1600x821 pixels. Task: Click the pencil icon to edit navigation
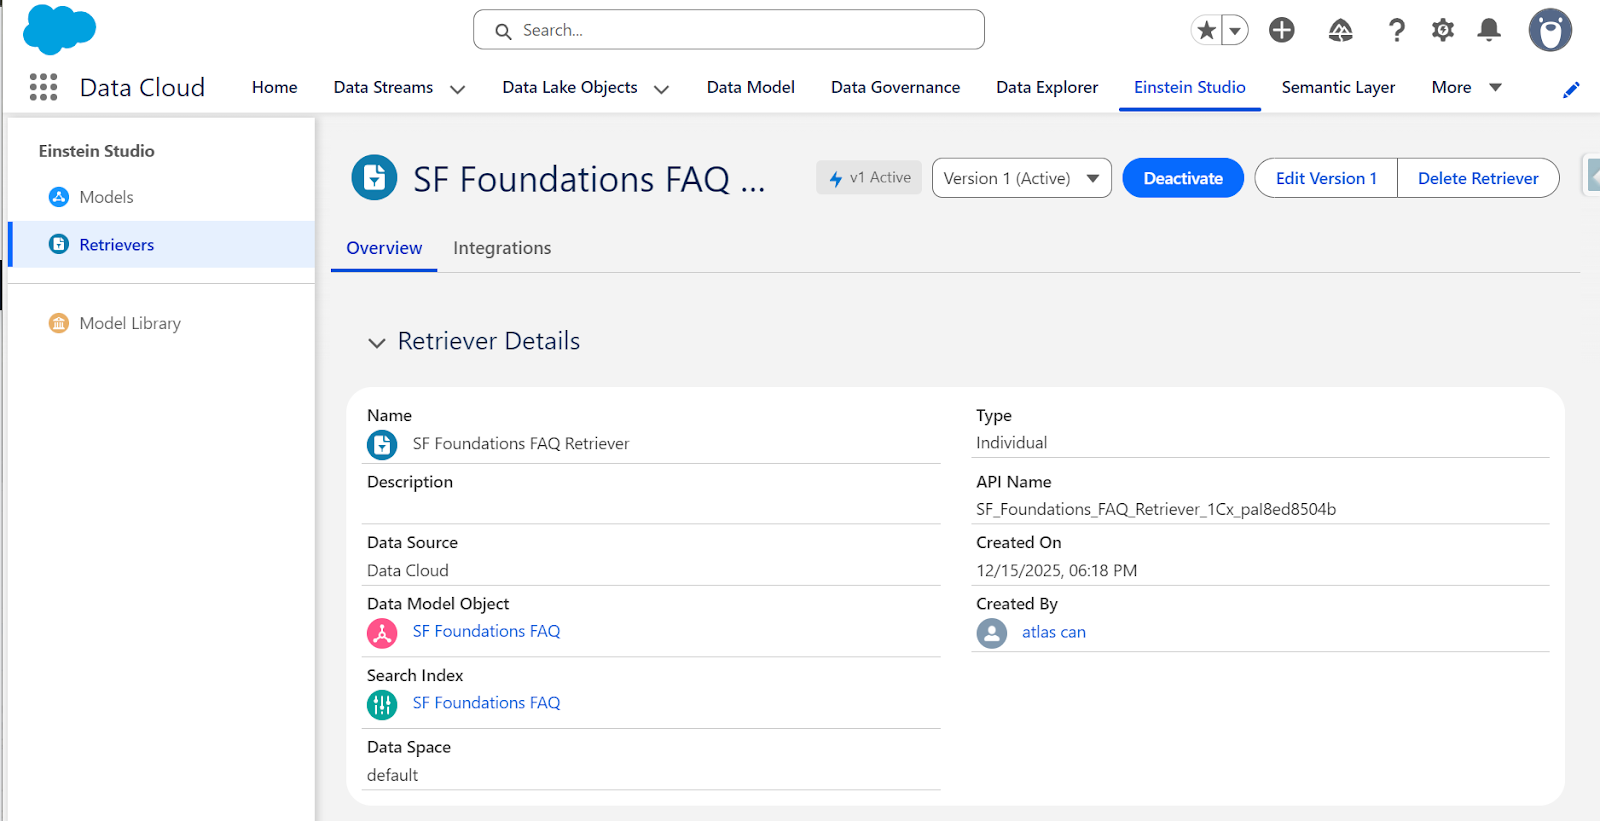[1571, 90]
